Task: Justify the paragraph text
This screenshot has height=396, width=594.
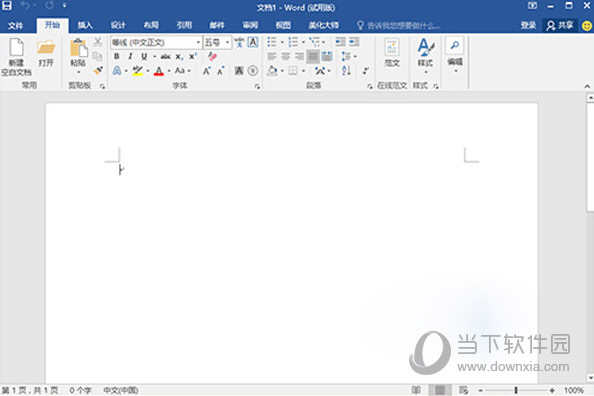Action: (x=313, y=56)
